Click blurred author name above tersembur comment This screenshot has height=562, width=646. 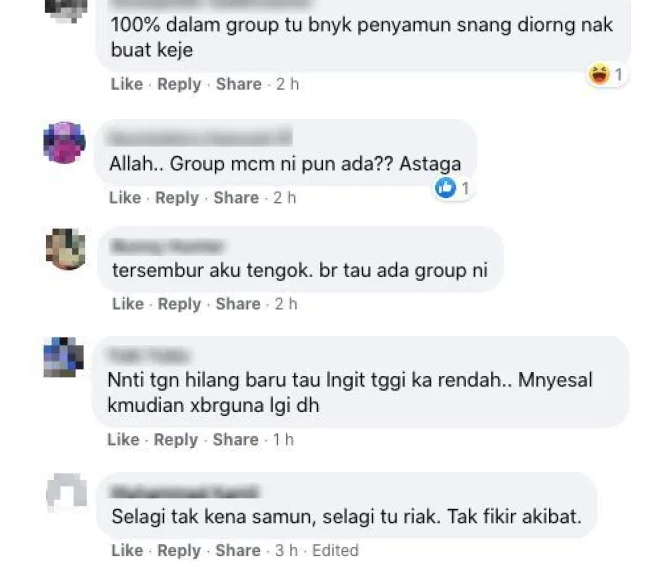tap(169, 246)
